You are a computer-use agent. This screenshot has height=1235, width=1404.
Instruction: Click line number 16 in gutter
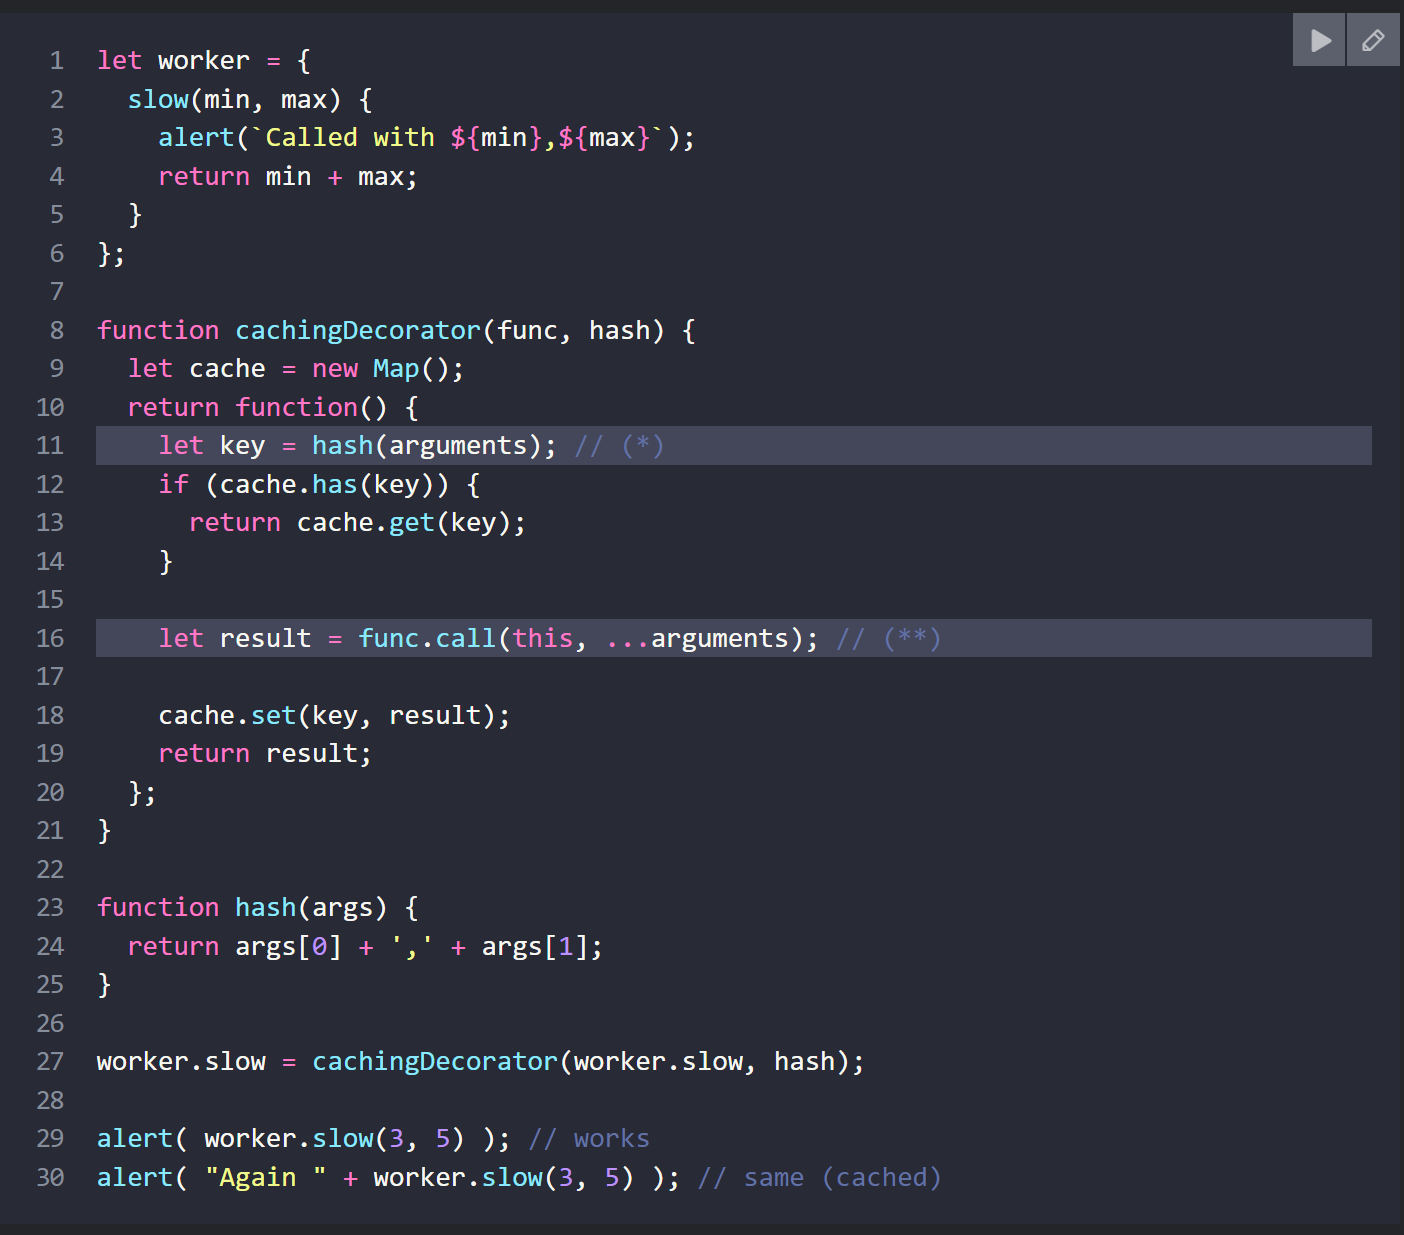[50, 638]
